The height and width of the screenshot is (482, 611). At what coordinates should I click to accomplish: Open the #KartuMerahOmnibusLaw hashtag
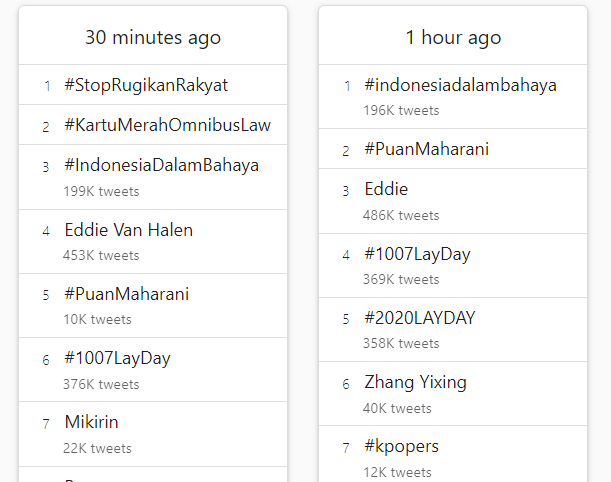pos(168,125)
